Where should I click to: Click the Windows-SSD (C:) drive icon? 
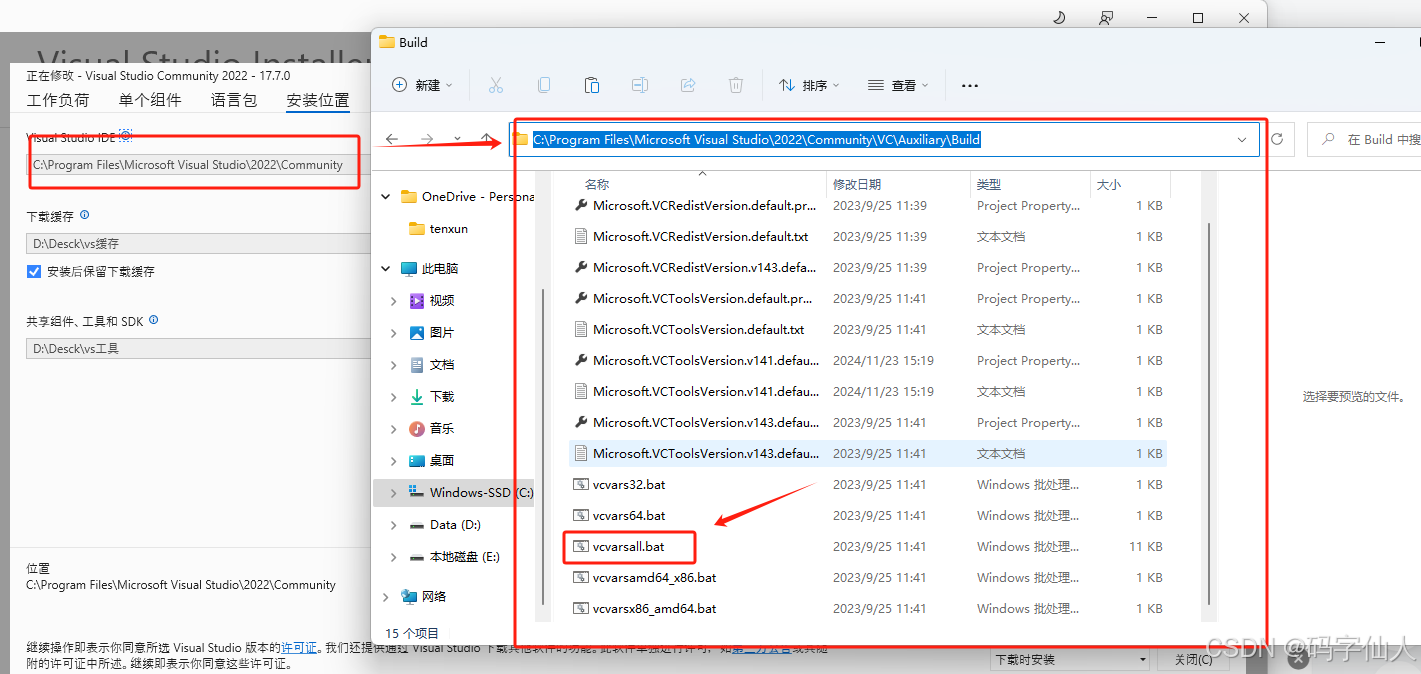point(417,492)
